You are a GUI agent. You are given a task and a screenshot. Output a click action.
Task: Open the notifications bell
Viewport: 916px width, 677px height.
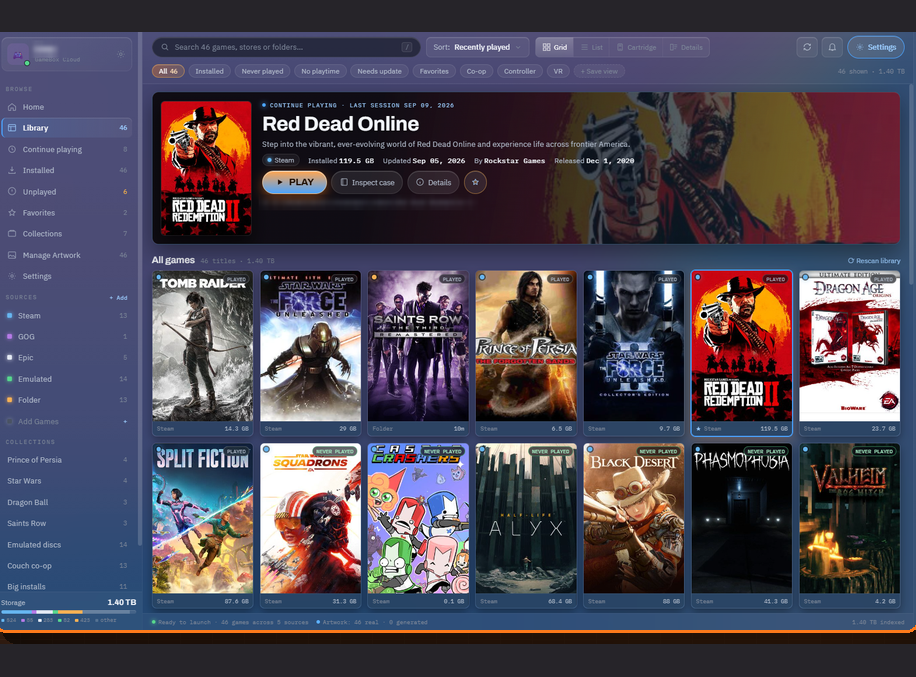tap(832, 47)
